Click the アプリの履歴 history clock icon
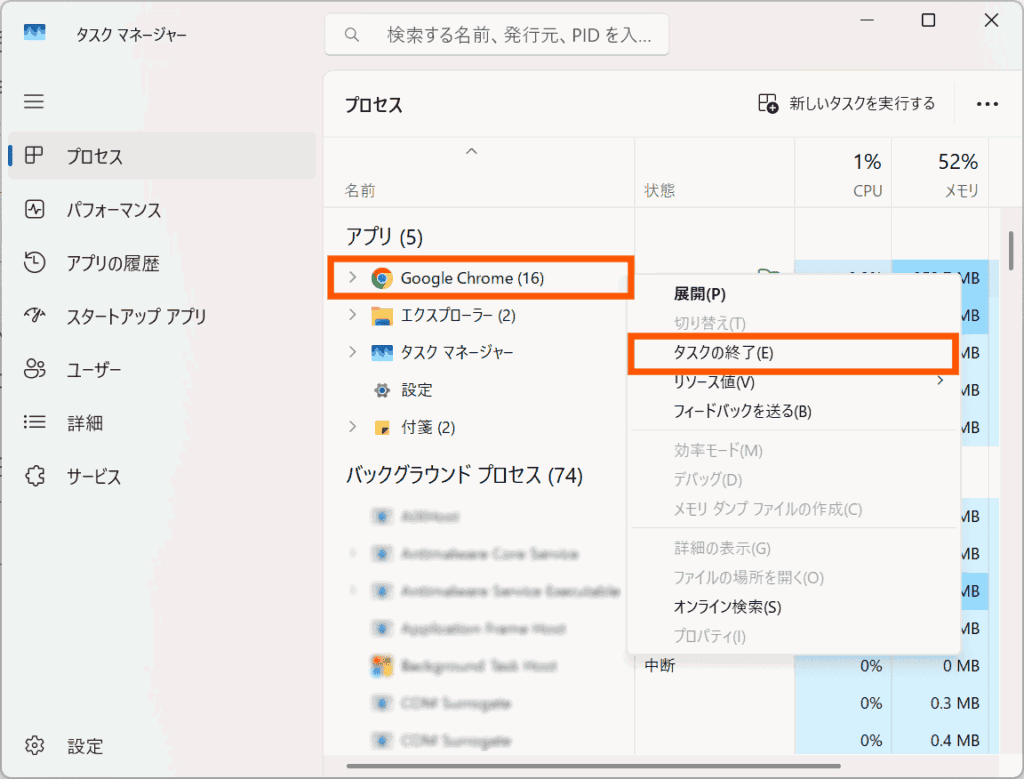1024x779 pixels. (x=34, y=262)
